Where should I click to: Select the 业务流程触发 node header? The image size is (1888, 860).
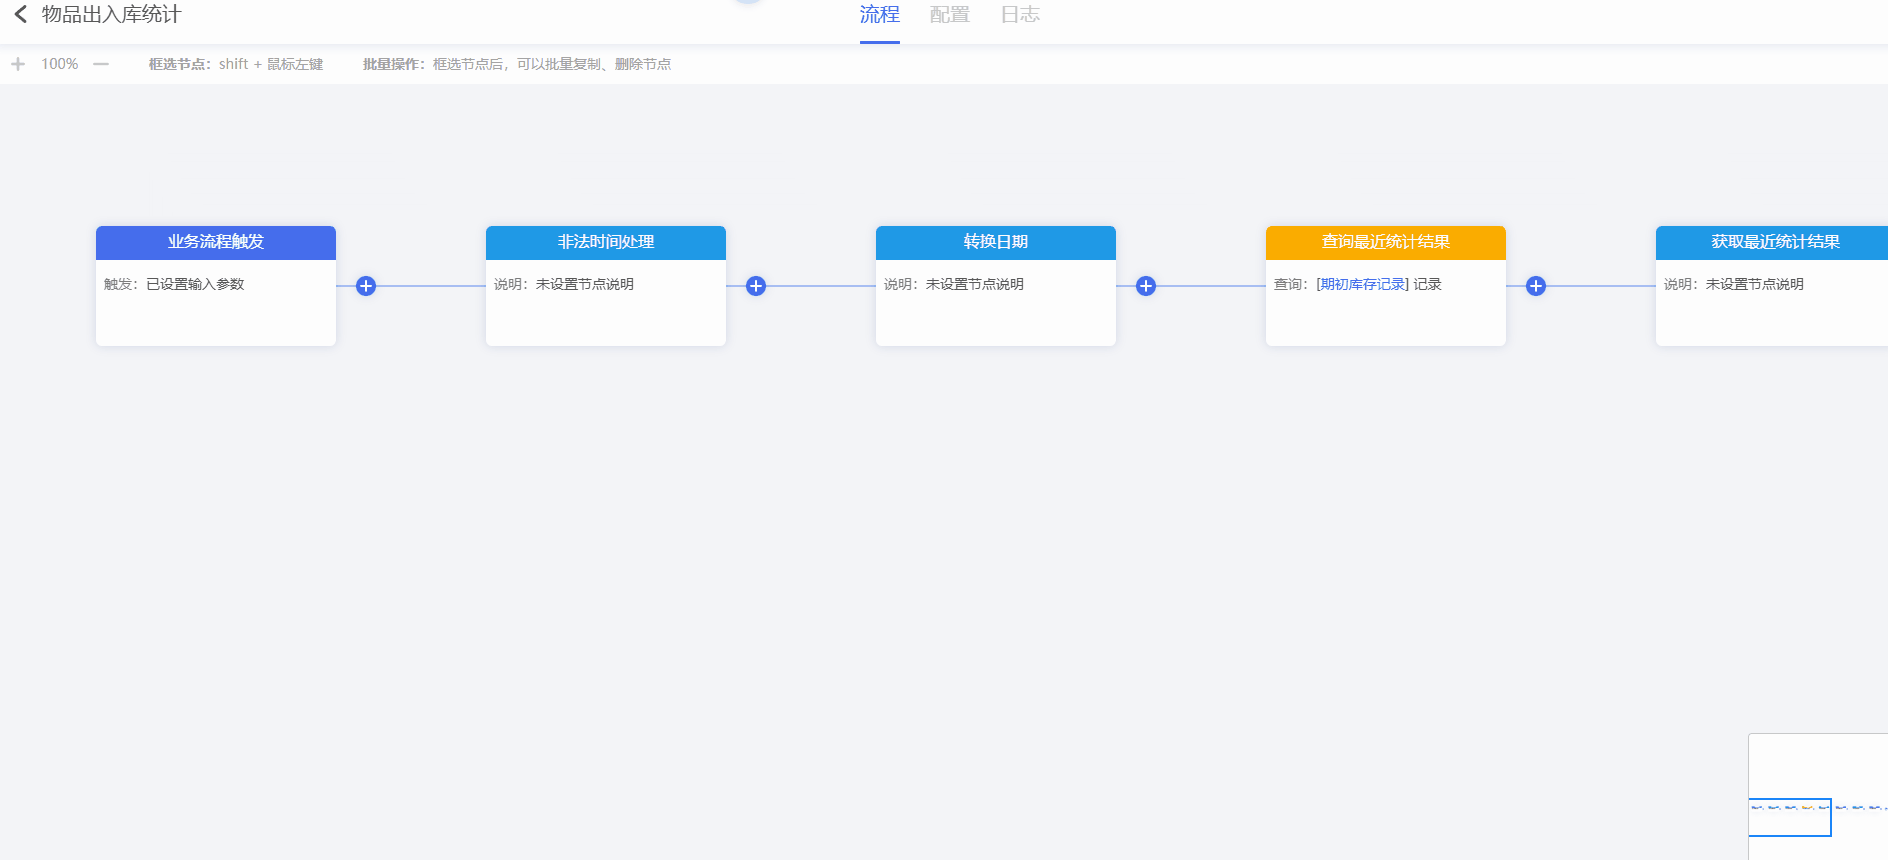216,242
